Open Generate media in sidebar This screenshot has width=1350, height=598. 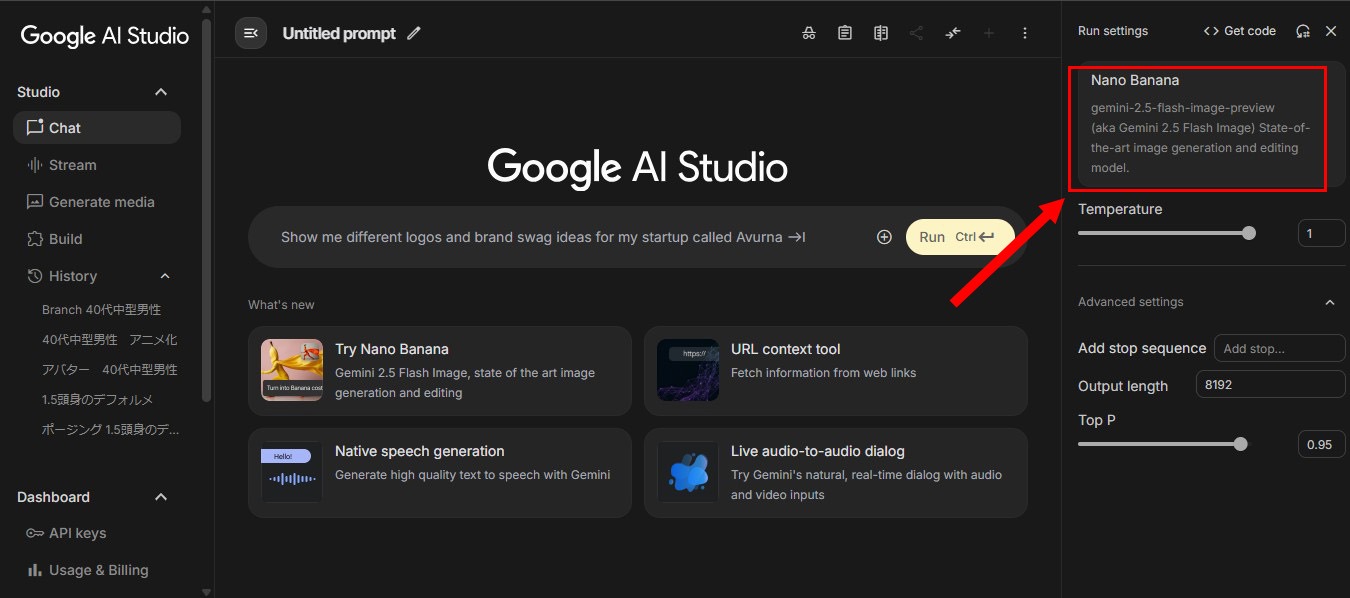(101, 202)
